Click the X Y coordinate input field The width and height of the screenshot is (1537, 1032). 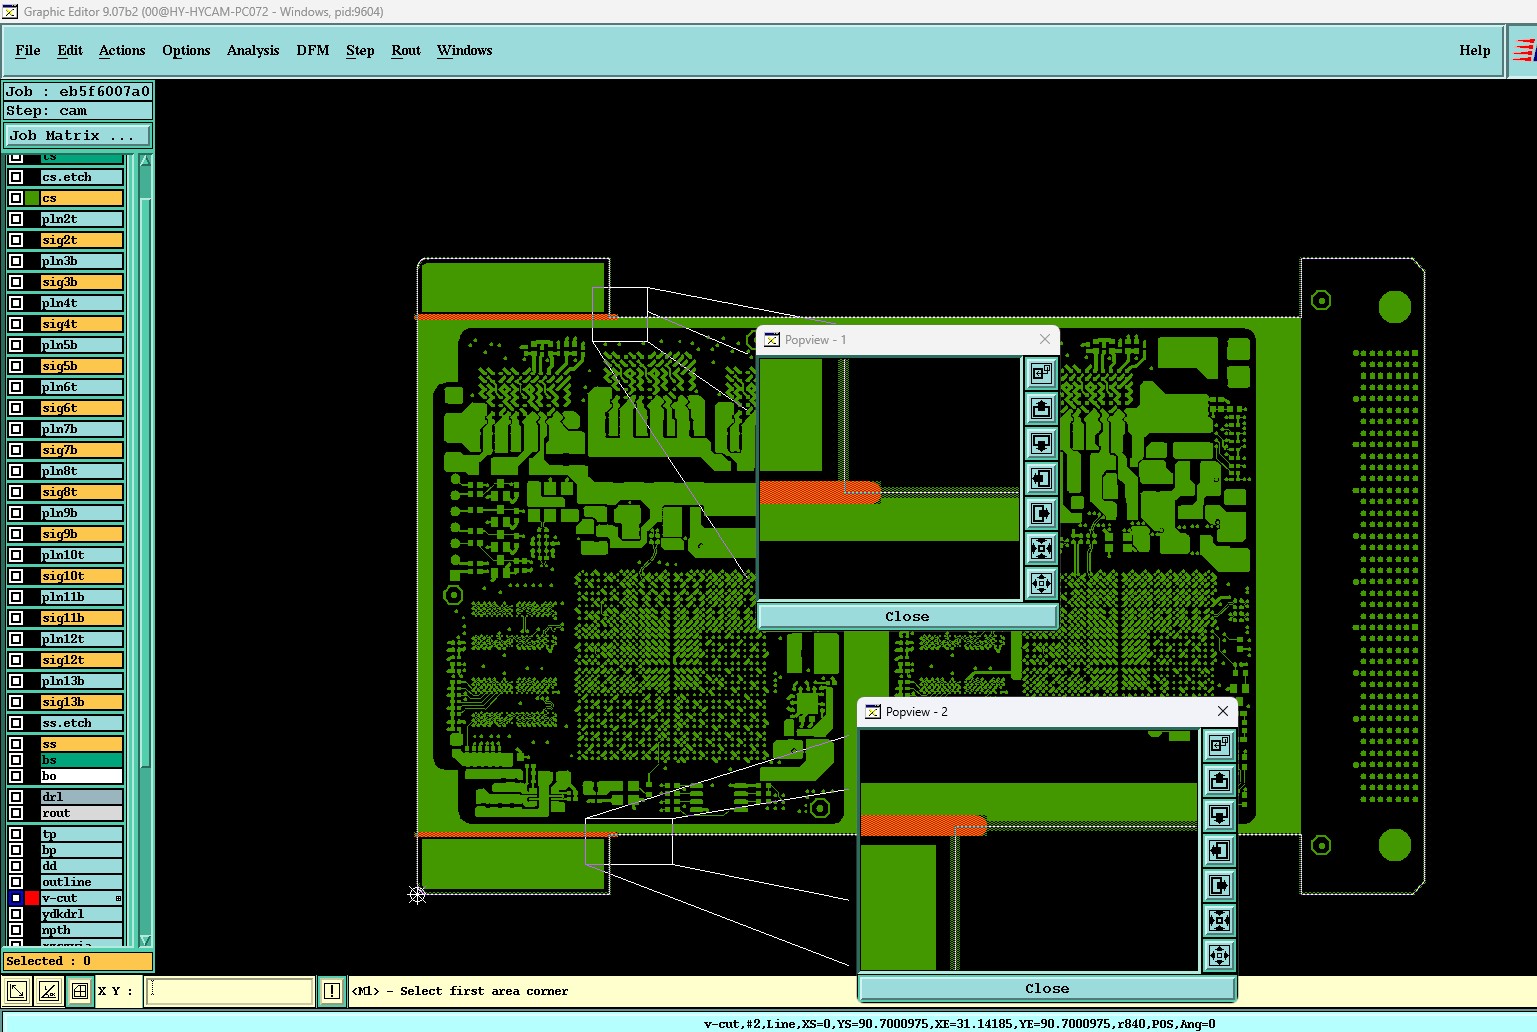coord(230,991)
